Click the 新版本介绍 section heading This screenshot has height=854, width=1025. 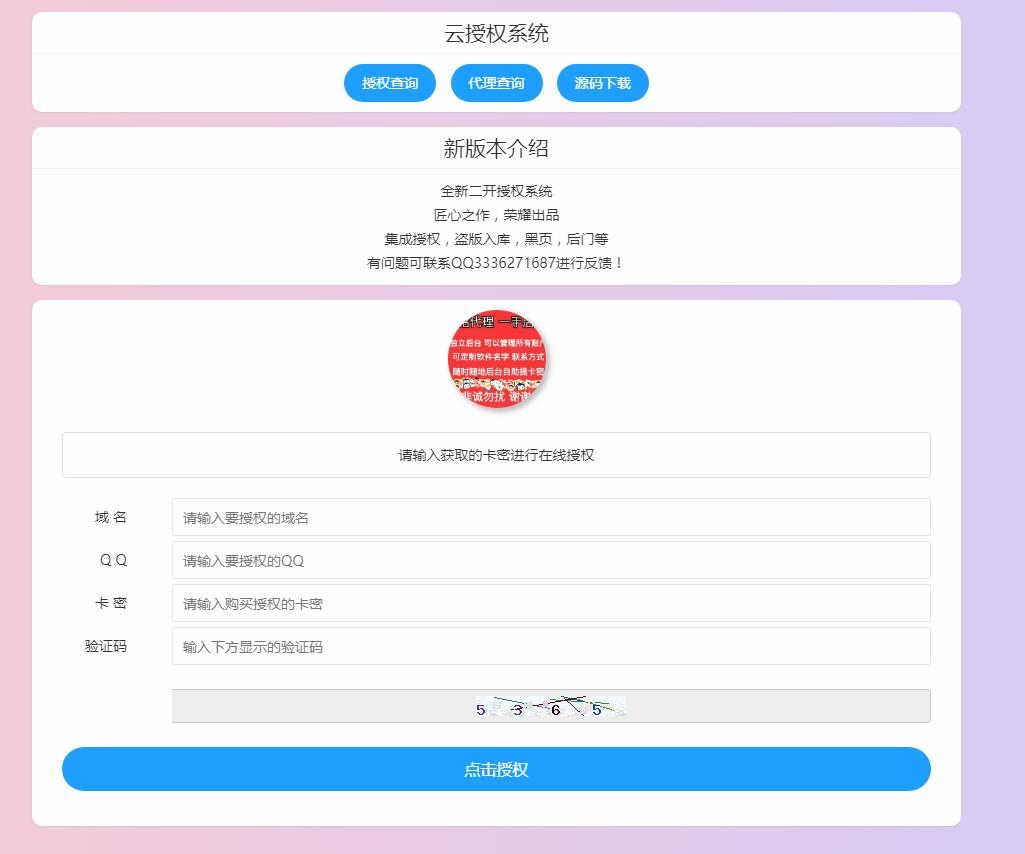coord(496,148)
